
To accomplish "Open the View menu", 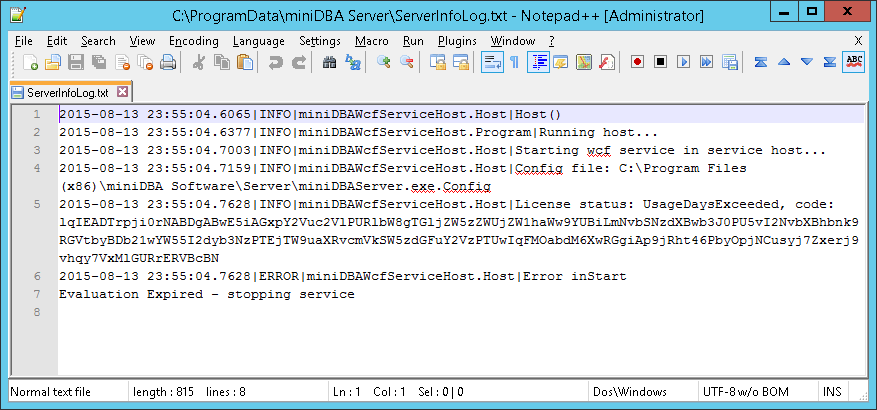I will (x=142, y=41).
